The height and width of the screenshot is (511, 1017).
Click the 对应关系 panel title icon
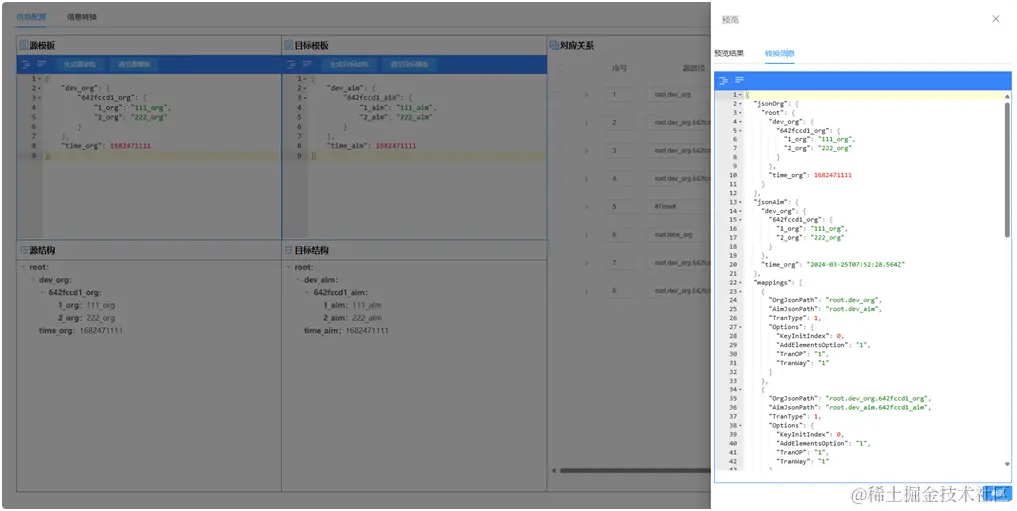point(554,45)
